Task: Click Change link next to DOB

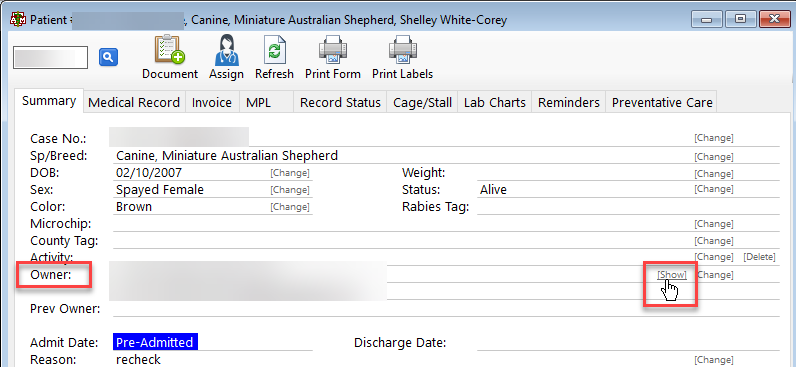Action: (290, 173)
